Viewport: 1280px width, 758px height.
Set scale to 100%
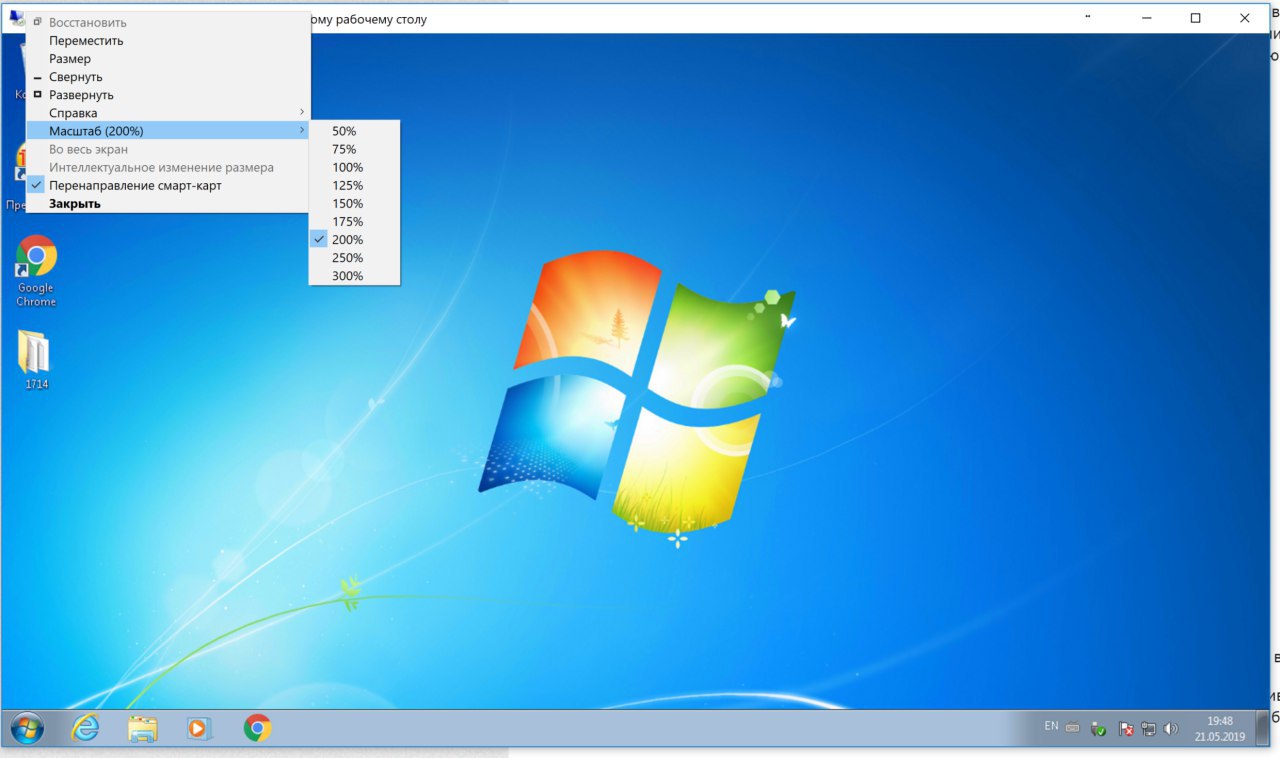pyautogui.click(x=354, y=167)
